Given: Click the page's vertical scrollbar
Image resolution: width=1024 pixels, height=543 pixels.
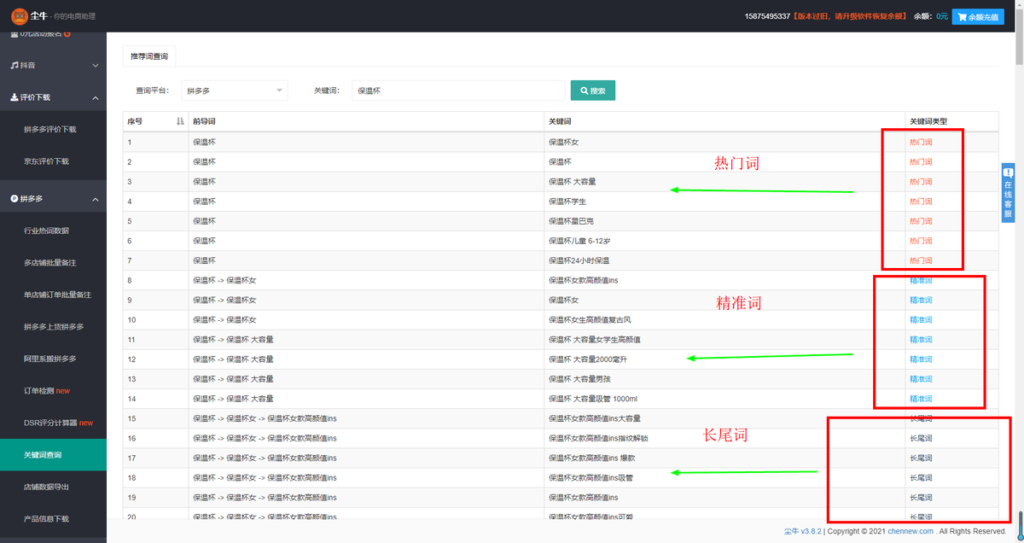Looking at the screenshot, I should coord(1019,271).
